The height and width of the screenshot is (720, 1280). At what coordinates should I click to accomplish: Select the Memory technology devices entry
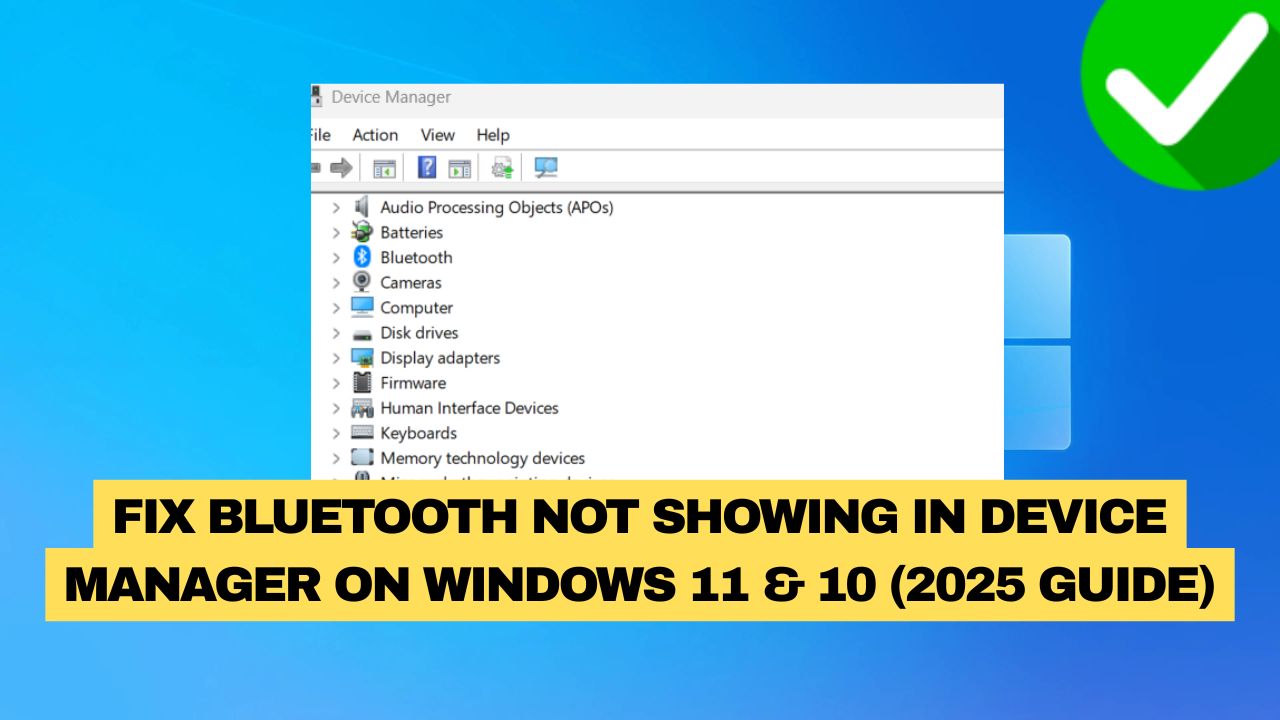482,458
